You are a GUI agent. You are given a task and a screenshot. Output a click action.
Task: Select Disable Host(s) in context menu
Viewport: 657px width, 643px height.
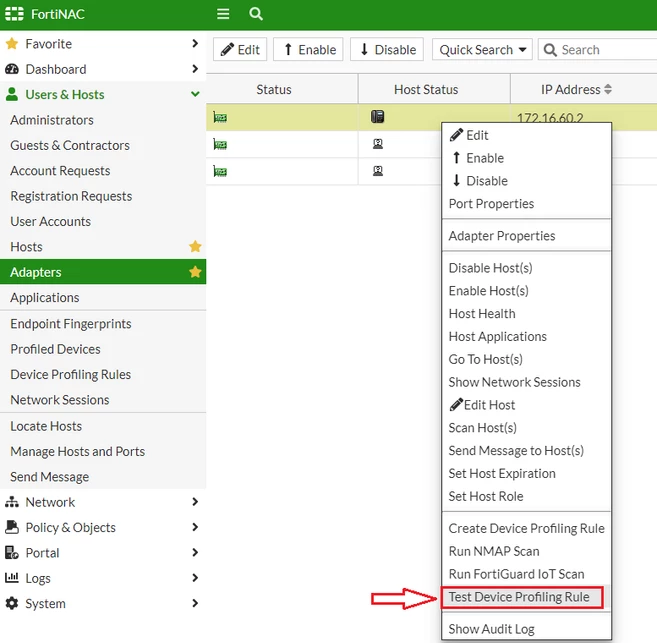click(x=526, y=268)
